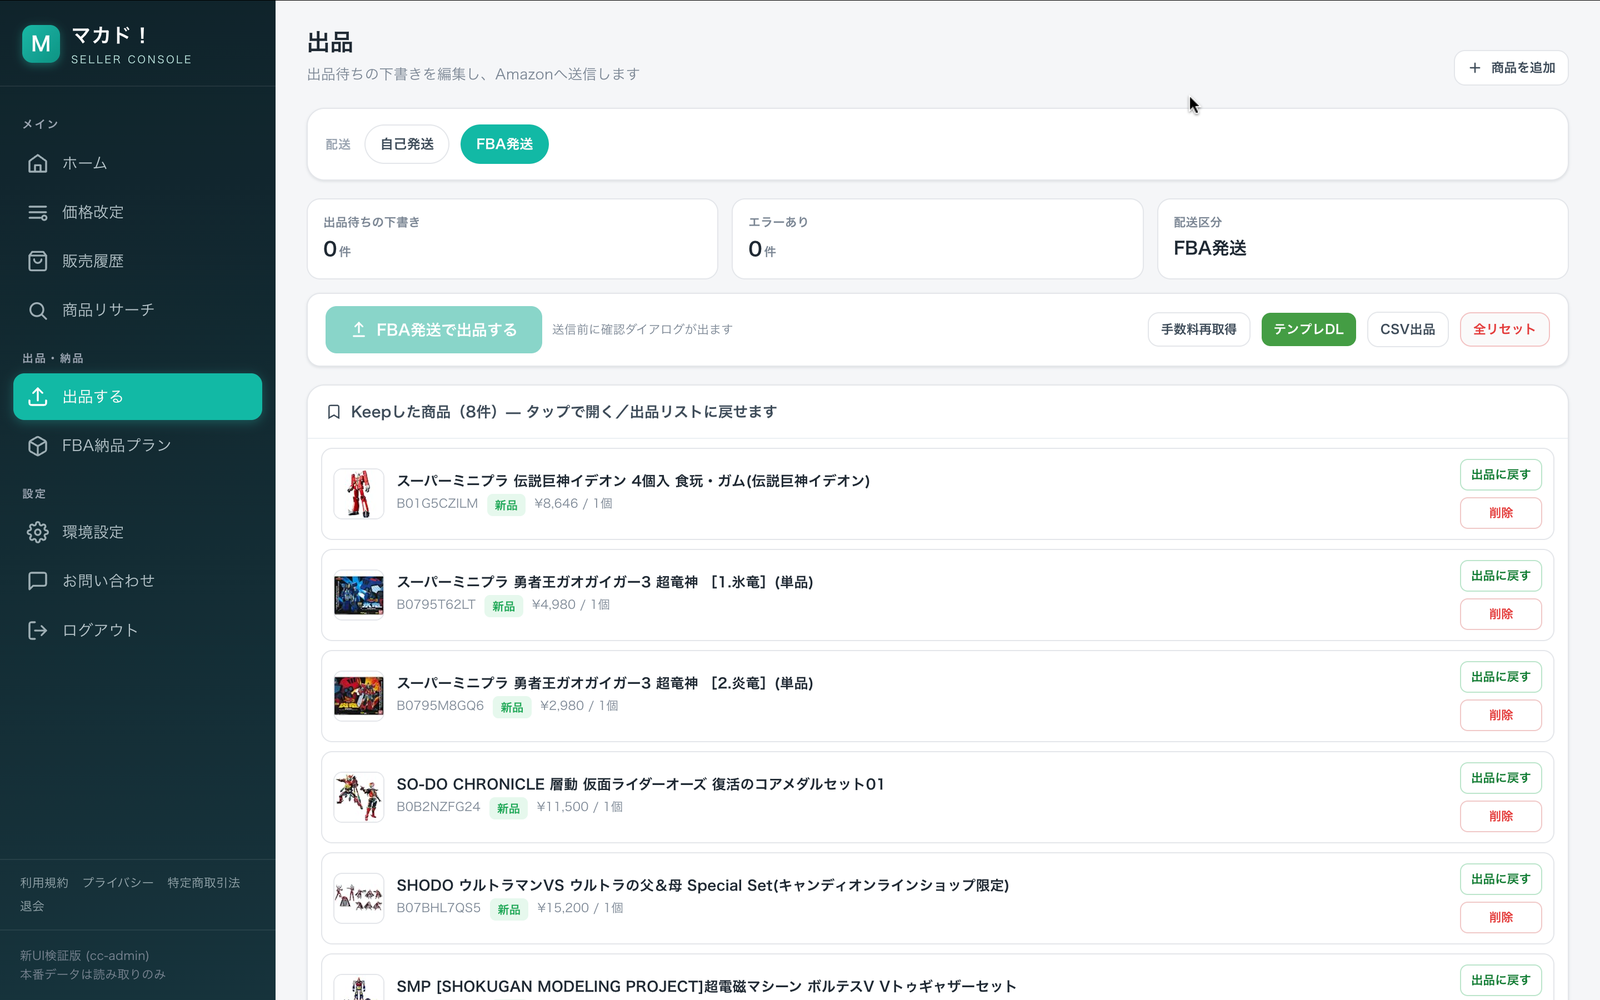Viewport: 1600px width, 1000px height.
Task: Click the plus icon in 商品を追加
Action: click(1474, 68)
